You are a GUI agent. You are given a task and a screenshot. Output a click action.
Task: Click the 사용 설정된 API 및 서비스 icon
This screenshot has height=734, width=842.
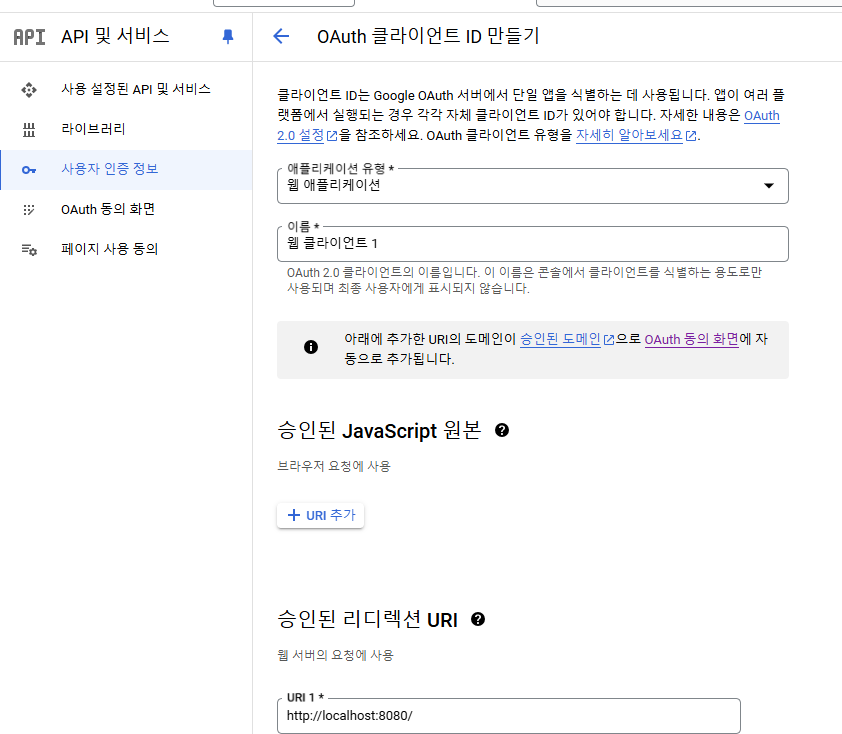click(x=29, y=89)
